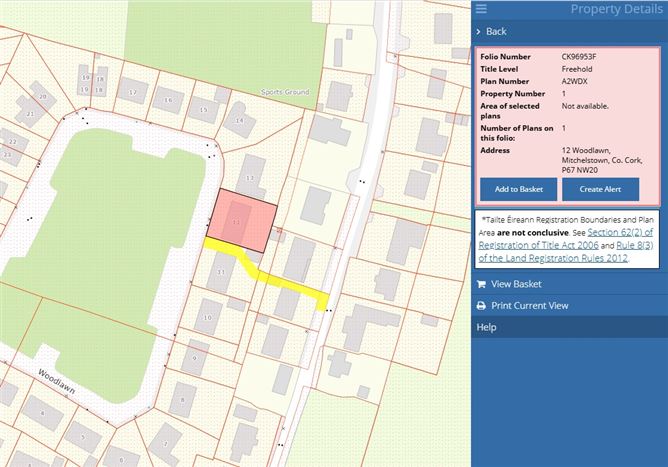Click the Property Details header title
The height and width of the screenshot is (467, 668).
616,9
